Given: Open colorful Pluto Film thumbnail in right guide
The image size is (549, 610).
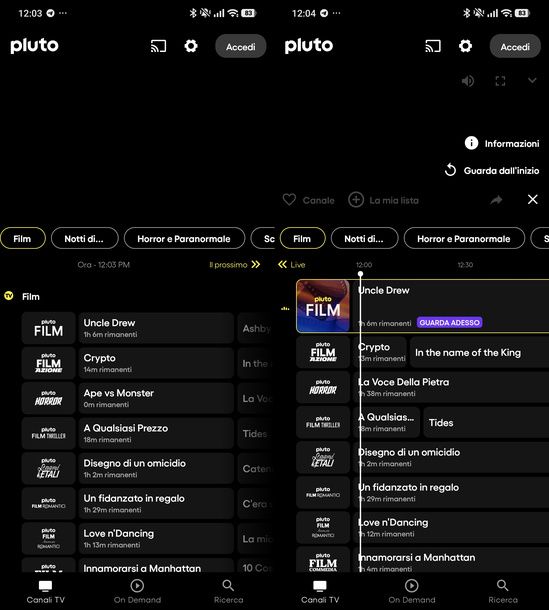Looking at the screenshot, I should (x=323, y=306).
